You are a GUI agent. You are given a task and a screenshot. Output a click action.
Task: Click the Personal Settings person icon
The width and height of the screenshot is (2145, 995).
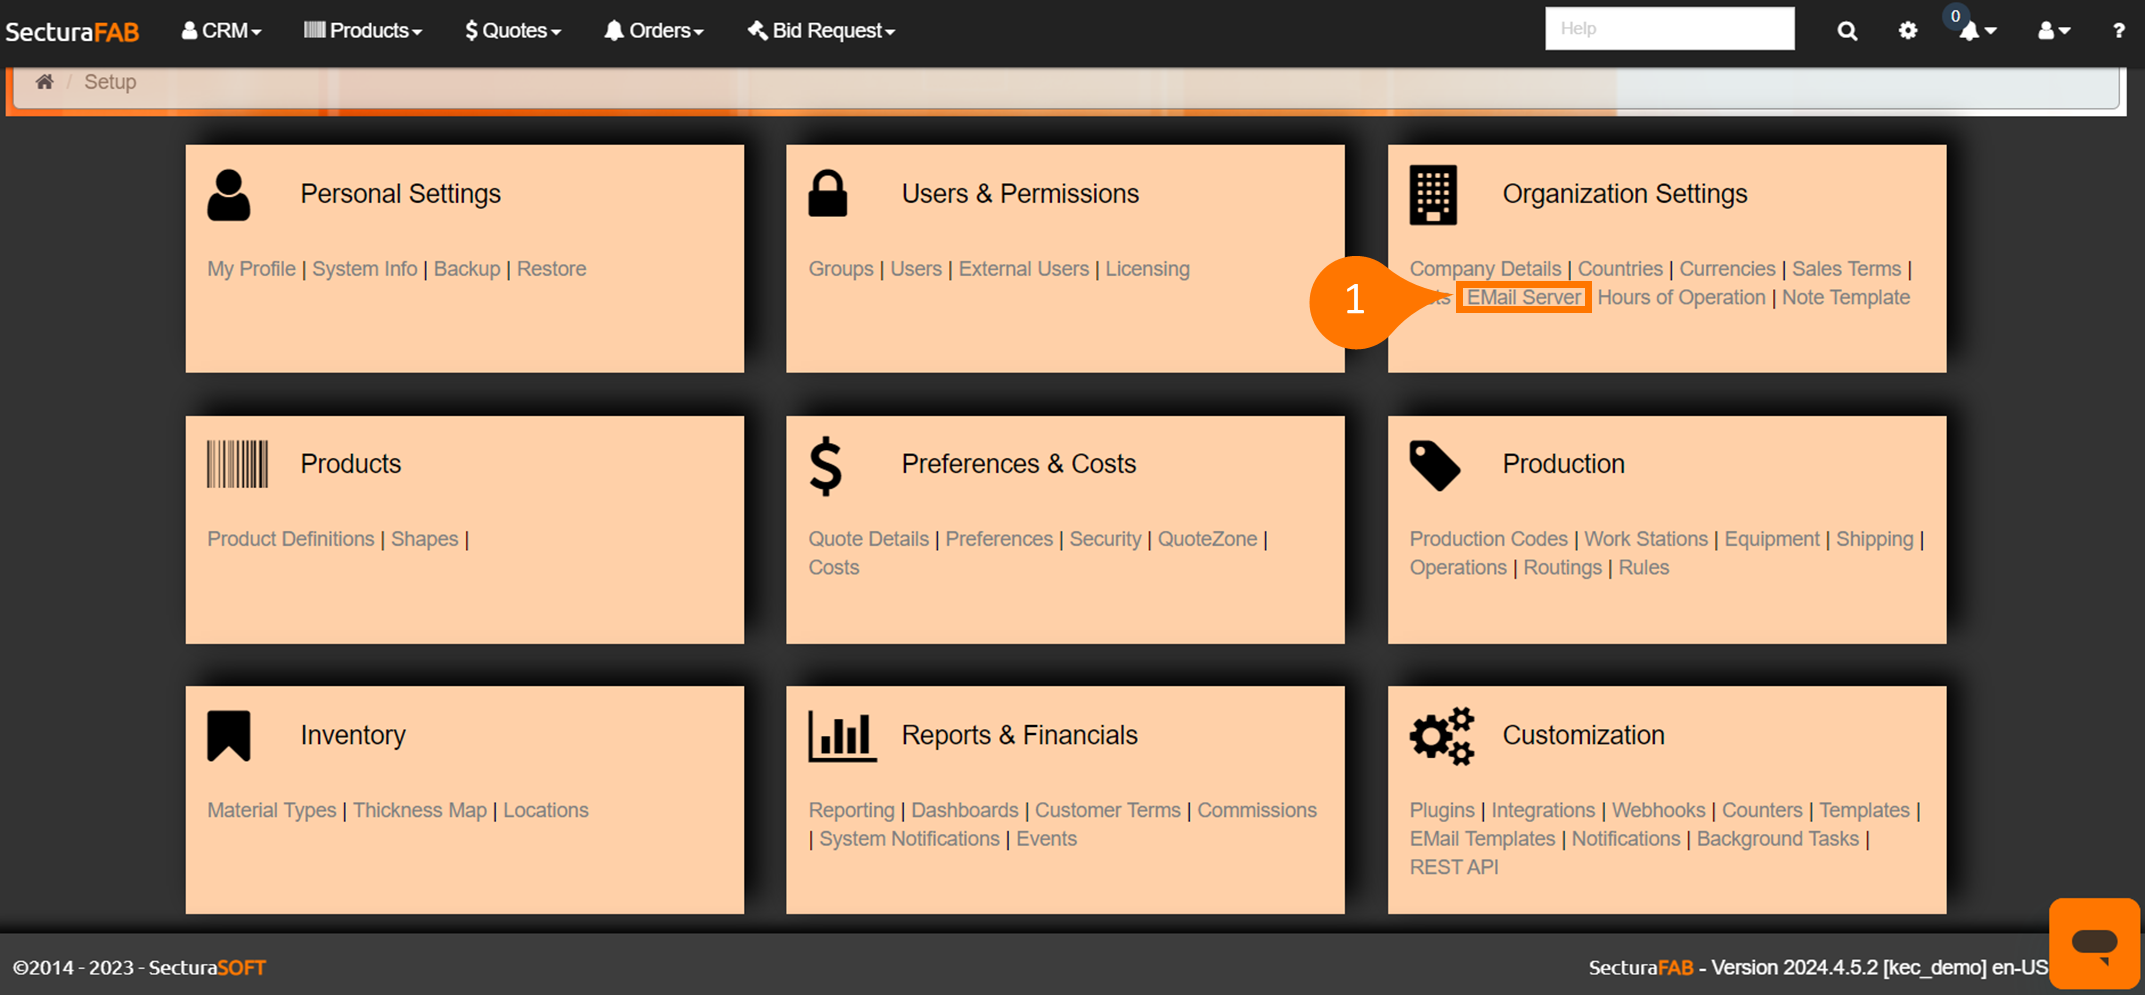point(229,195)
